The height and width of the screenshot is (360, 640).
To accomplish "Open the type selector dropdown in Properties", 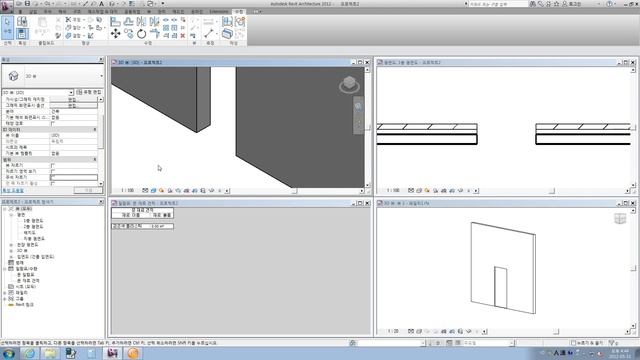I will point(101,76).
